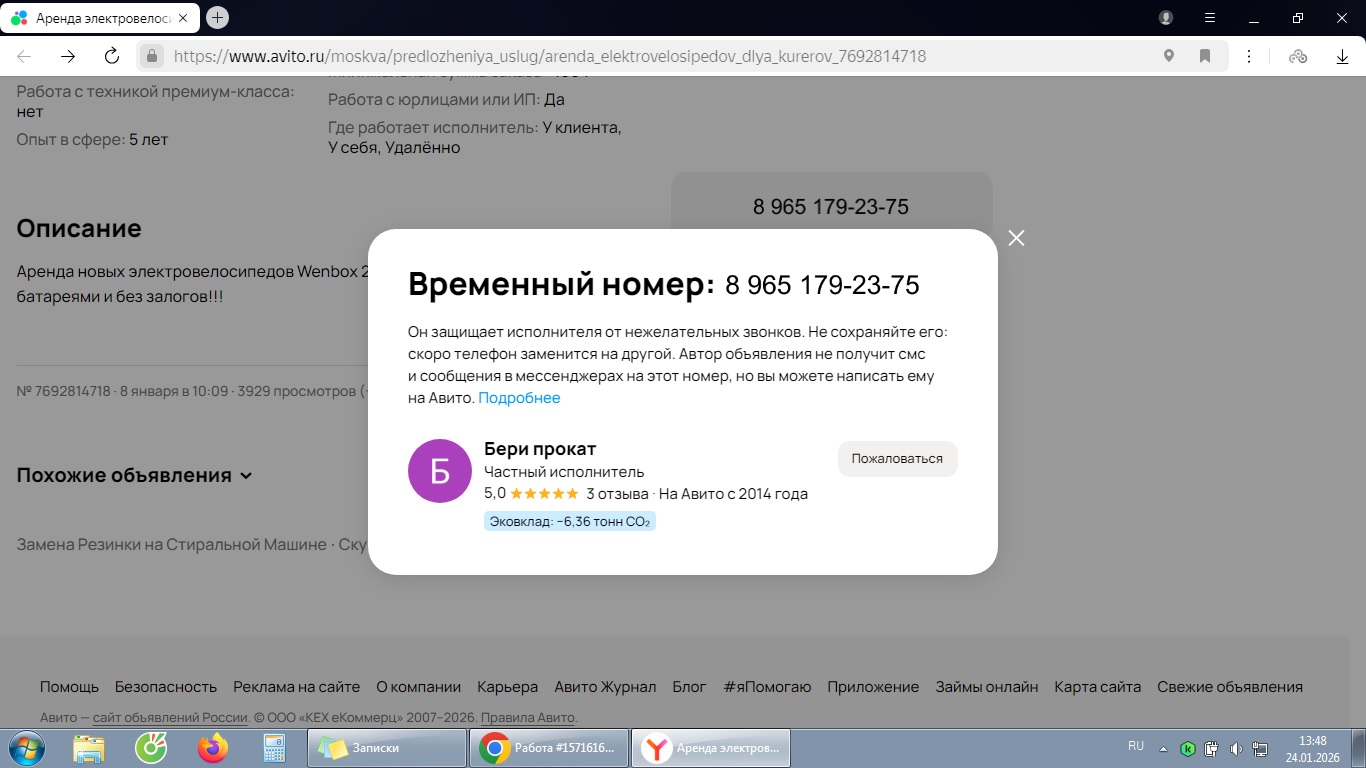Viewport: 1366px width, 768px height.
Task: Open the Свежие объявления footer link
Action: pyautogui.click(x=1230, y=687)
